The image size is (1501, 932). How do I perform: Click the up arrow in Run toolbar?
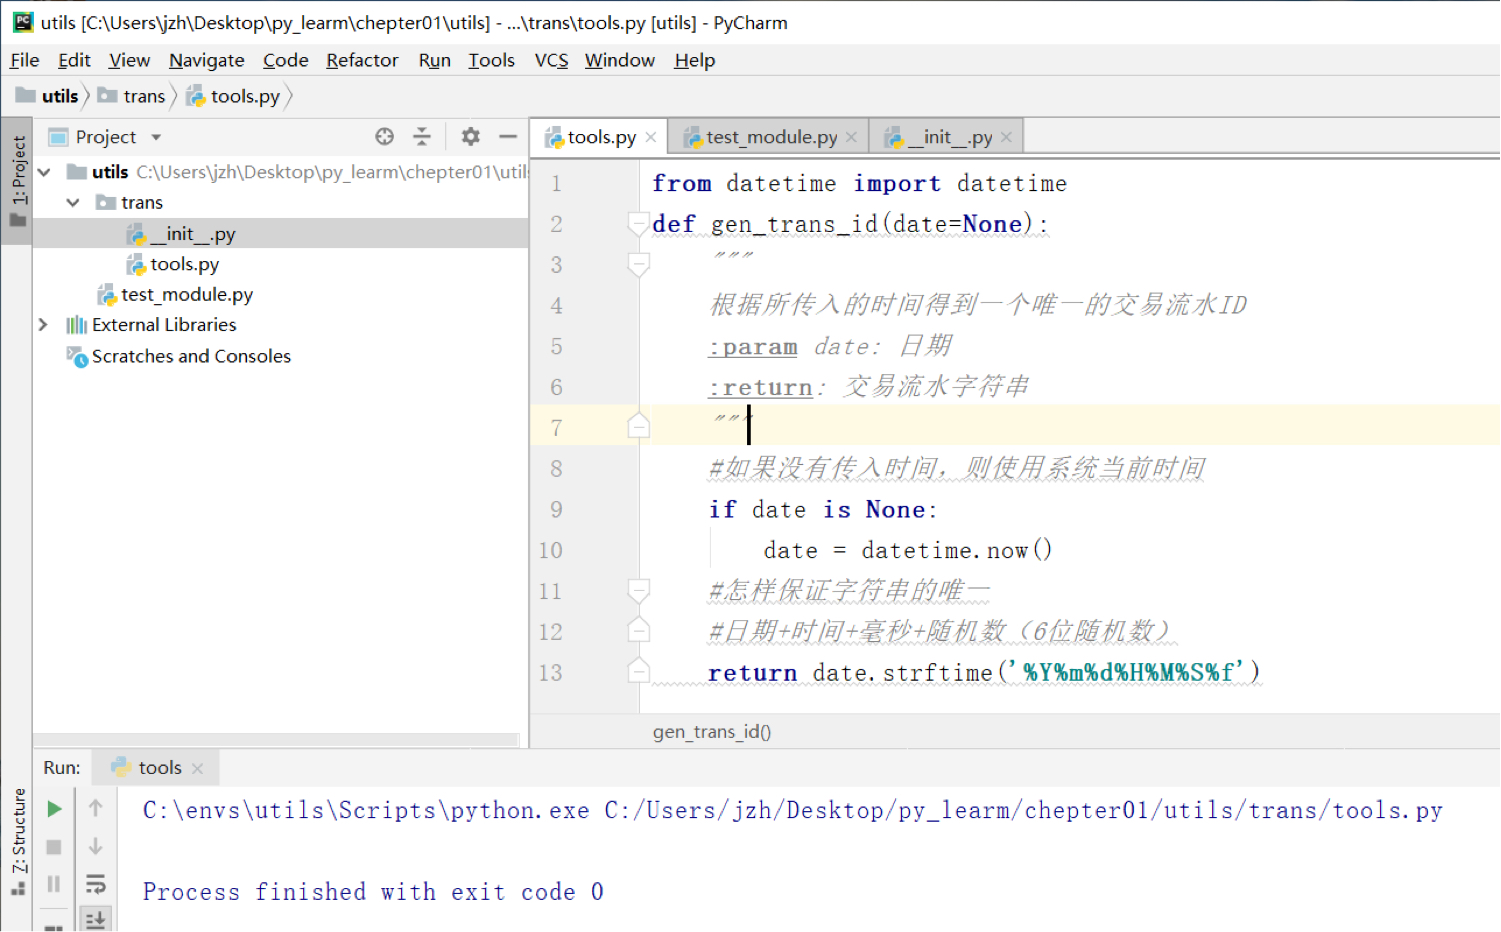pos(96,807)
